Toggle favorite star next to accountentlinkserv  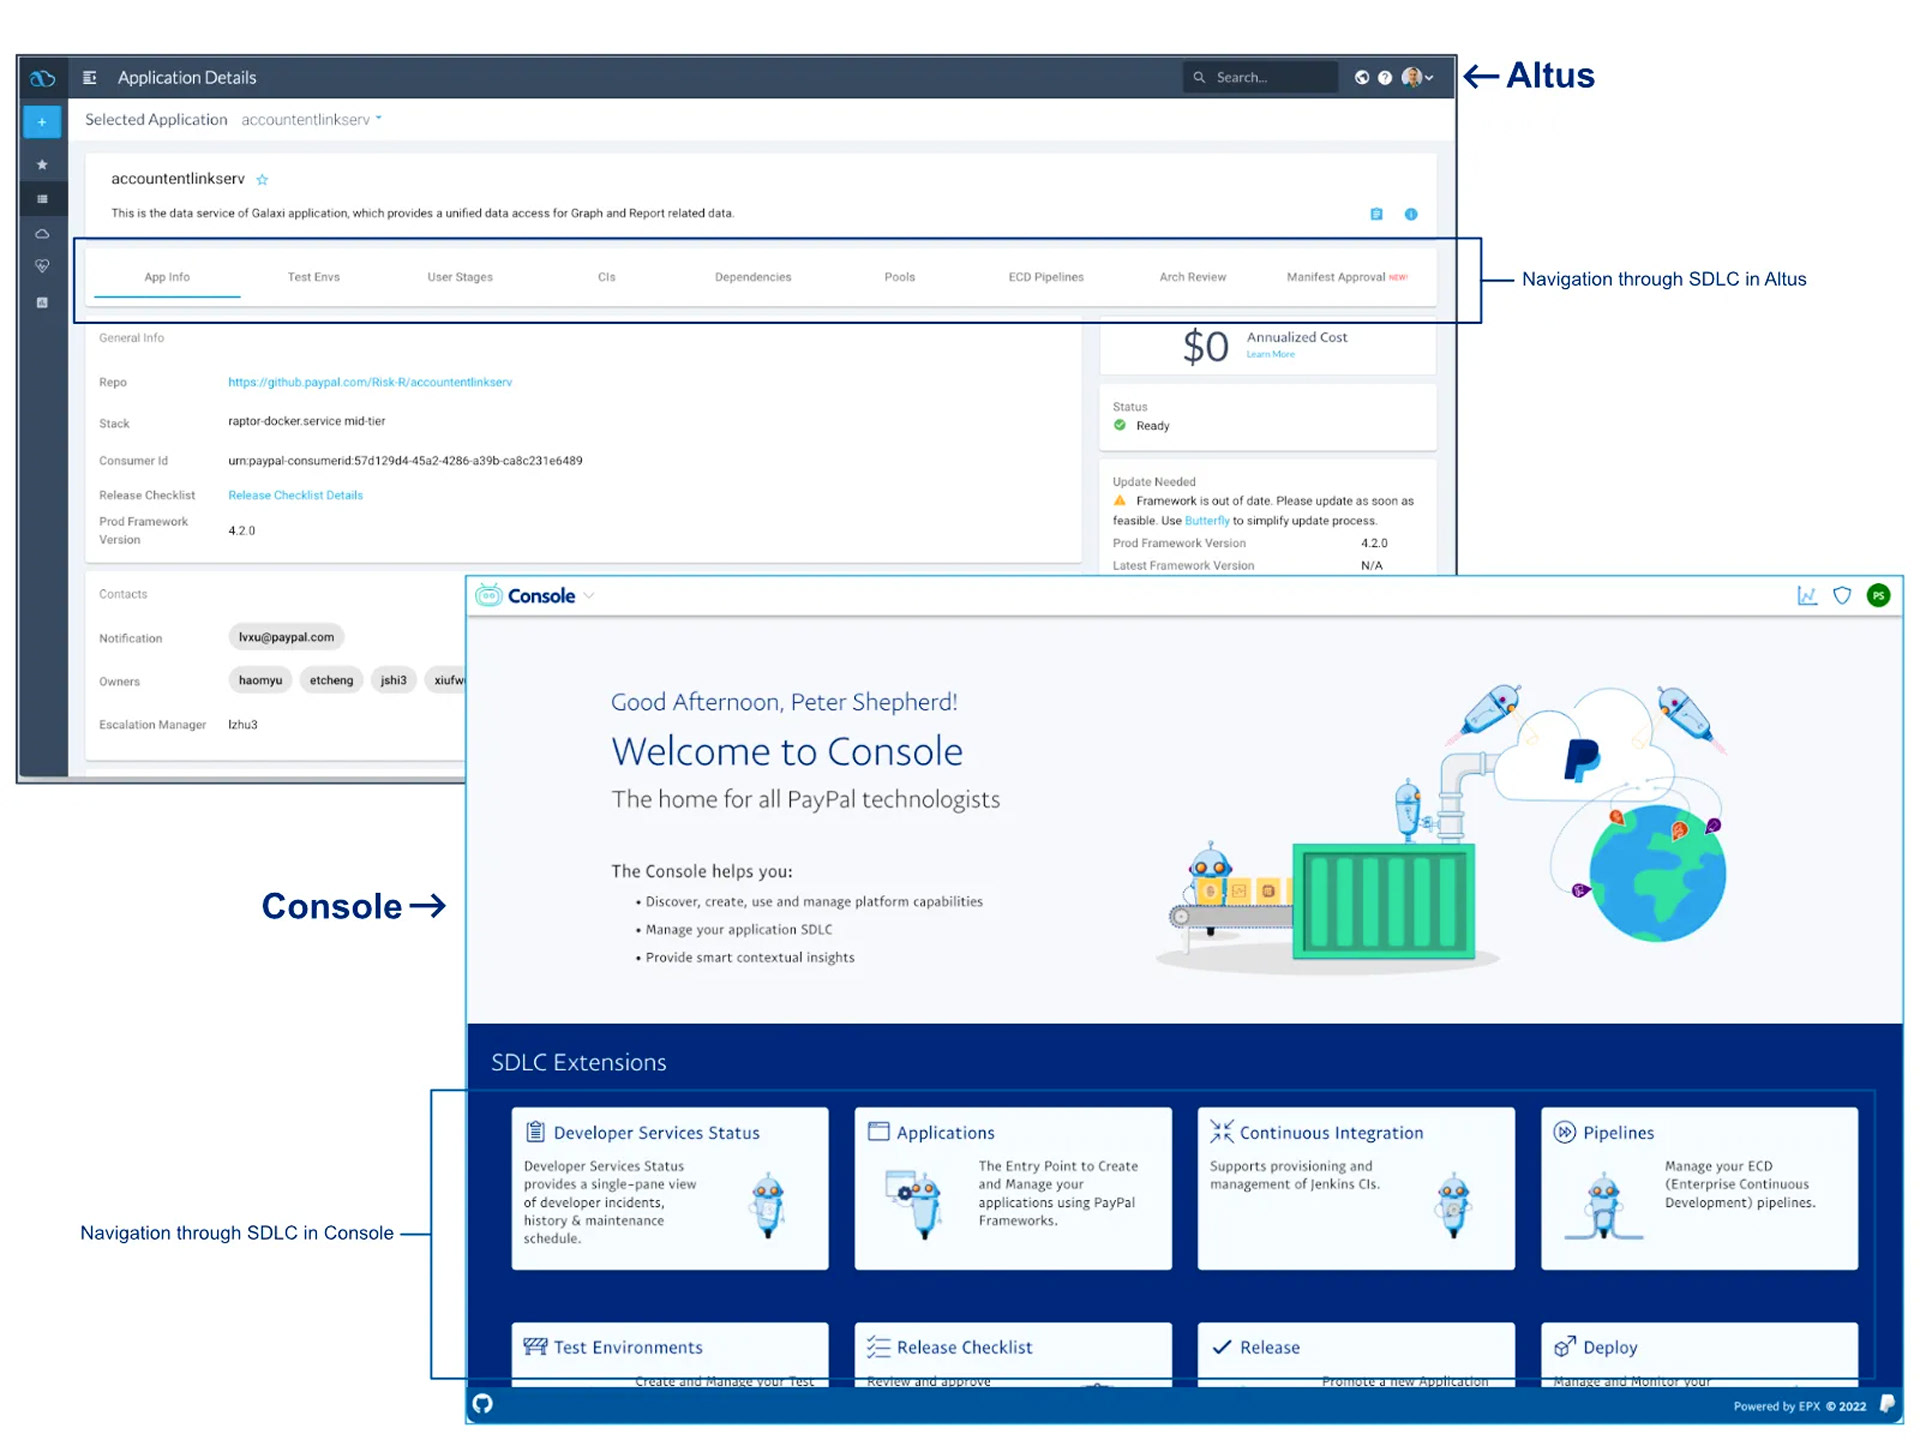click(x=262, y=180)
